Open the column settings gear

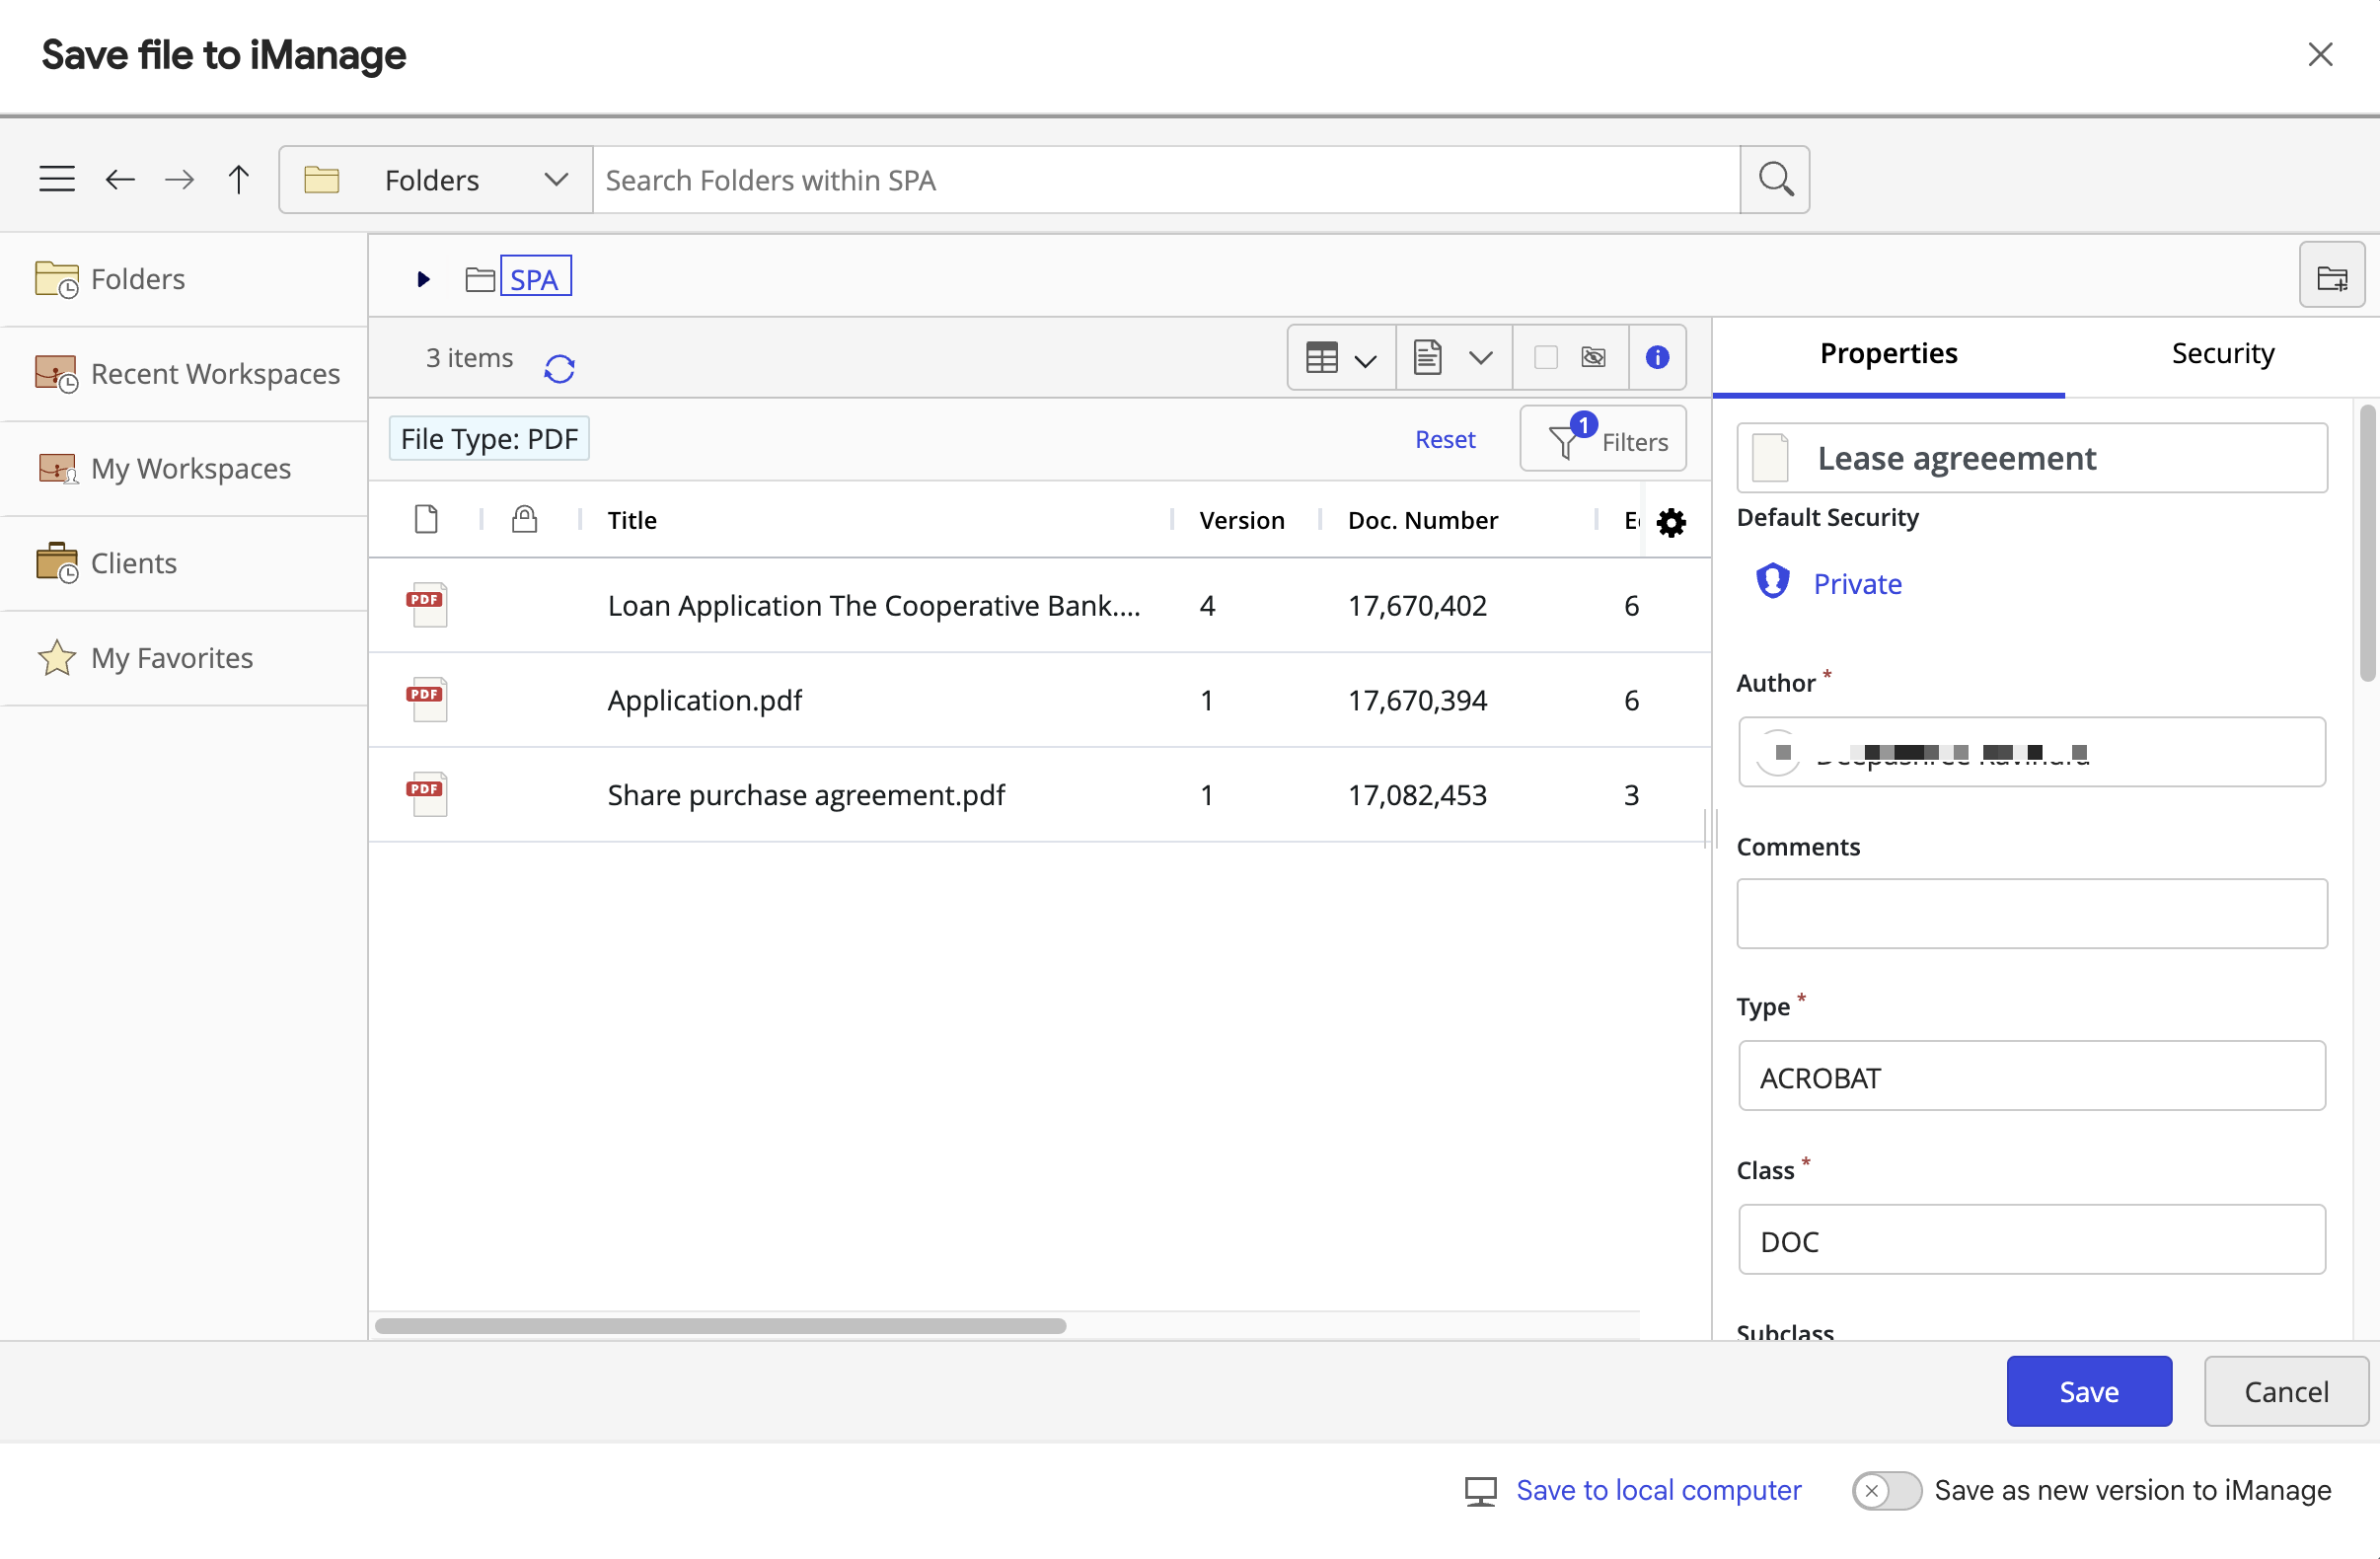coord(1671,522)
